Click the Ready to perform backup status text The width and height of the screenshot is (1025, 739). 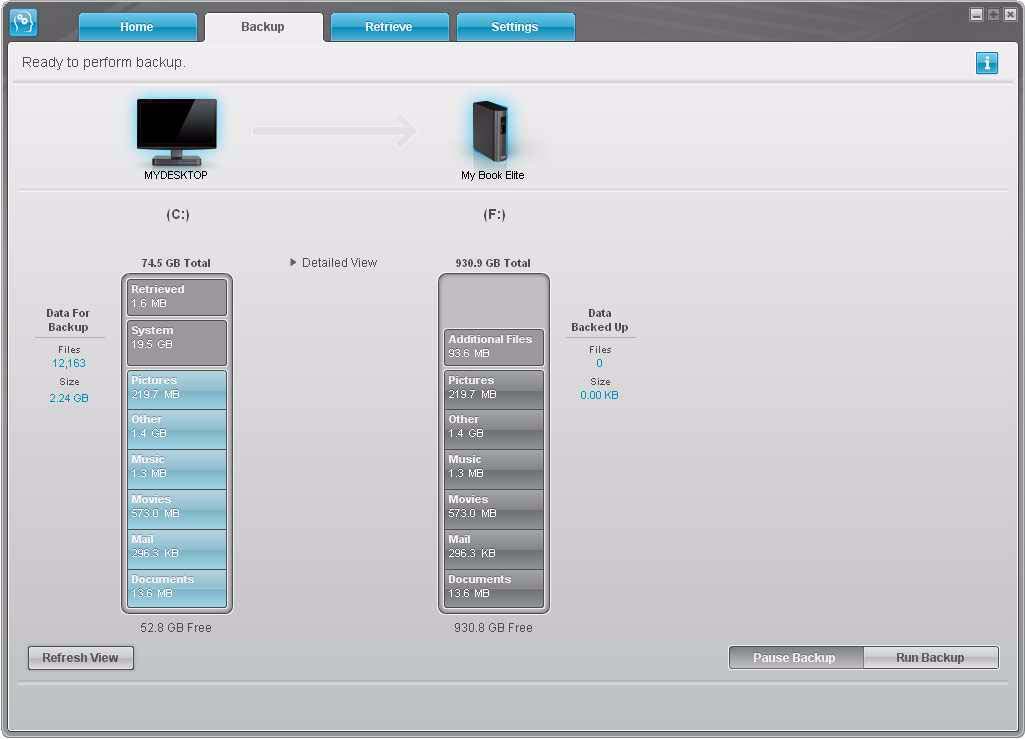pos(104,62)
